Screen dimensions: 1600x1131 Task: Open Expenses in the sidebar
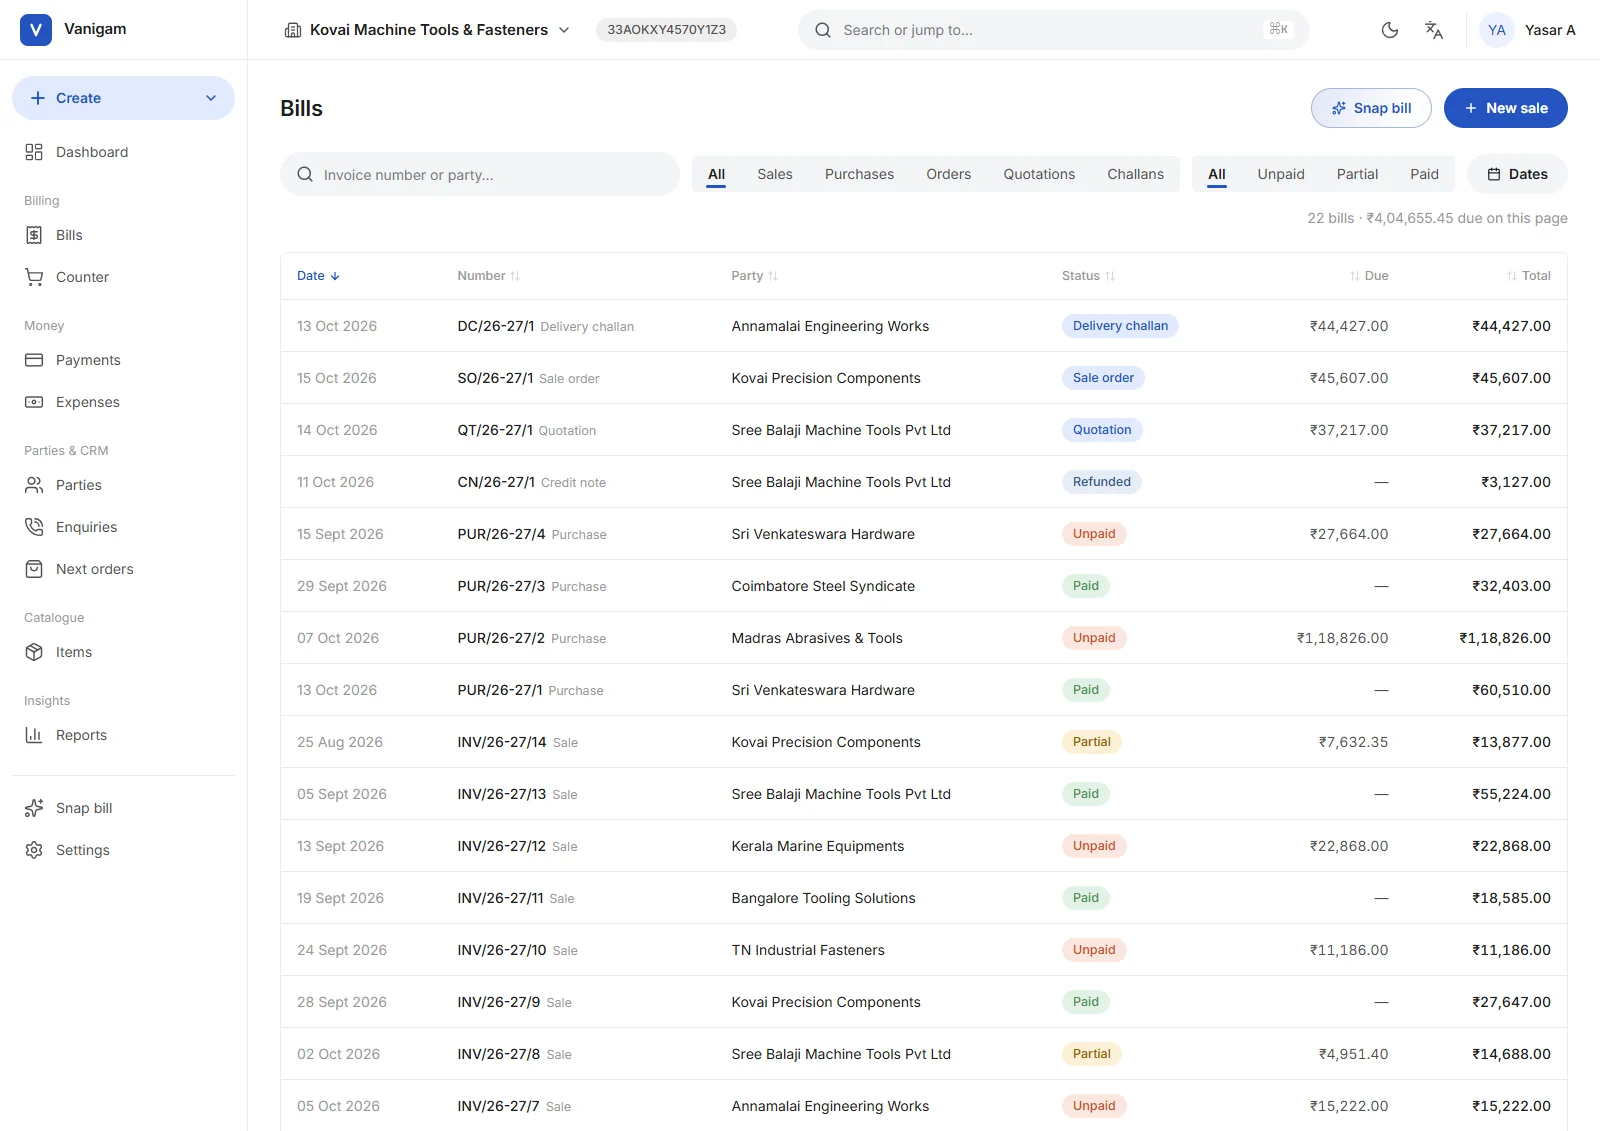(x=123, y=402)
